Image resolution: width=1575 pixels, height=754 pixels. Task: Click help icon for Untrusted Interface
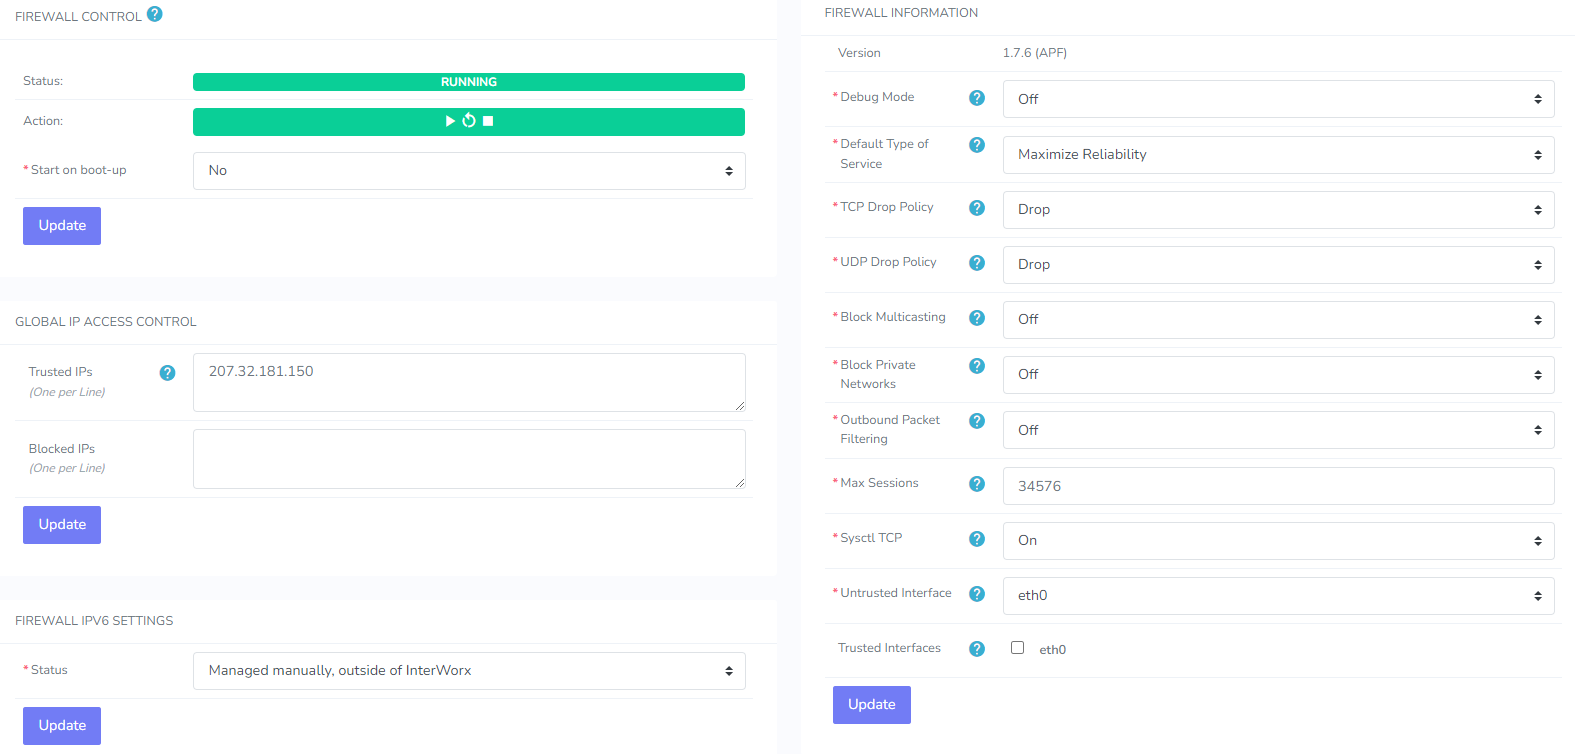[977, 594]
